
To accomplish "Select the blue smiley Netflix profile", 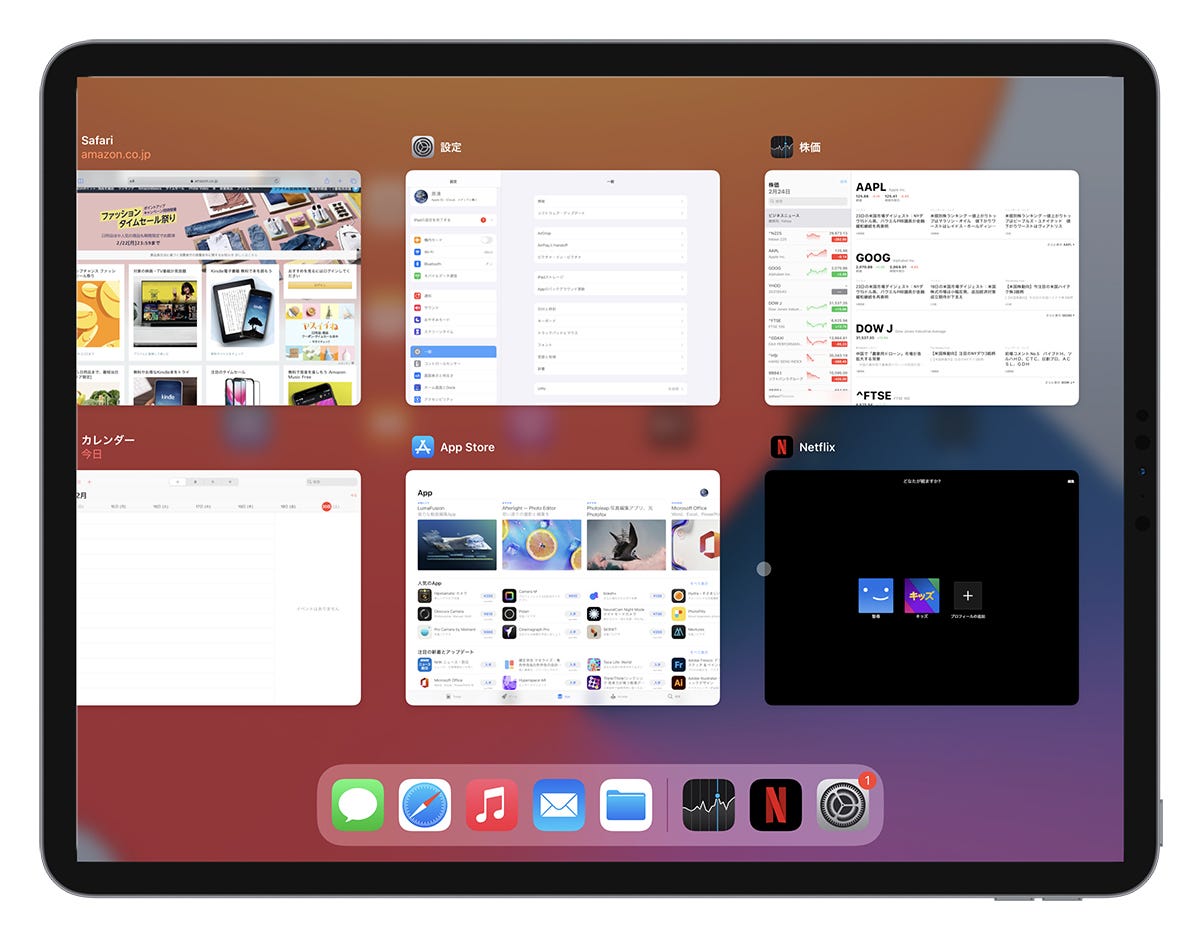I will pyautogui.click(x=875, y=596).
